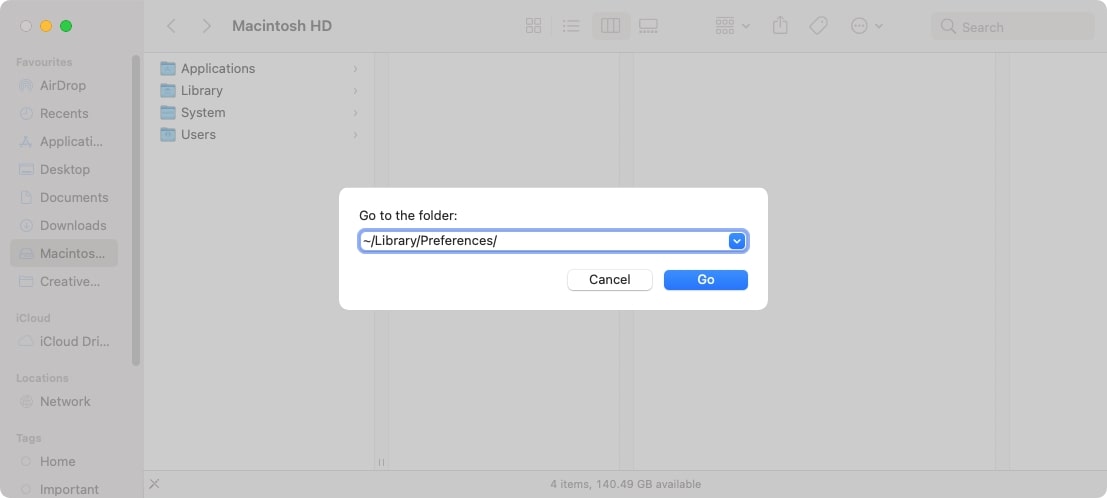Cancel the Go to folder dialog
1107x498 pixels.
609,280
